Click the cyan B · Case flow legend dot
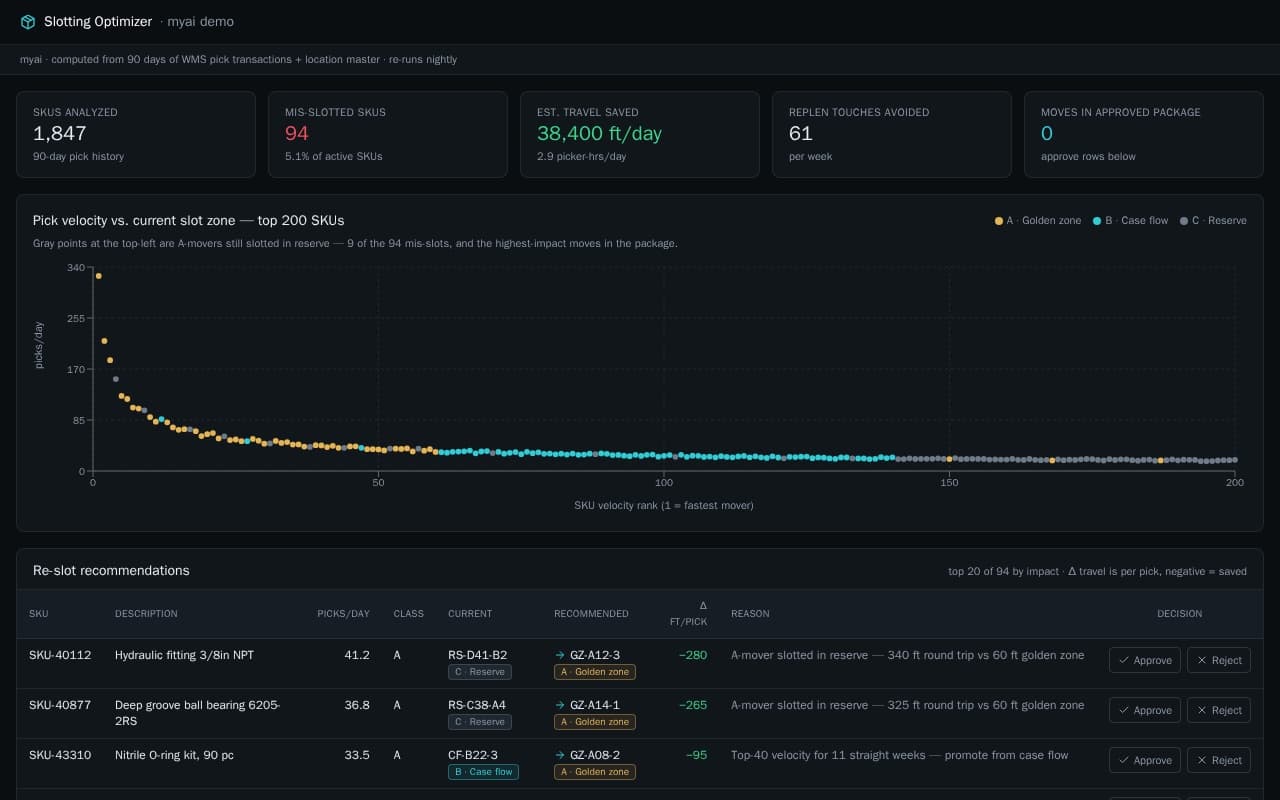Screen dimensions: 1280x800 pos(1097,221)
